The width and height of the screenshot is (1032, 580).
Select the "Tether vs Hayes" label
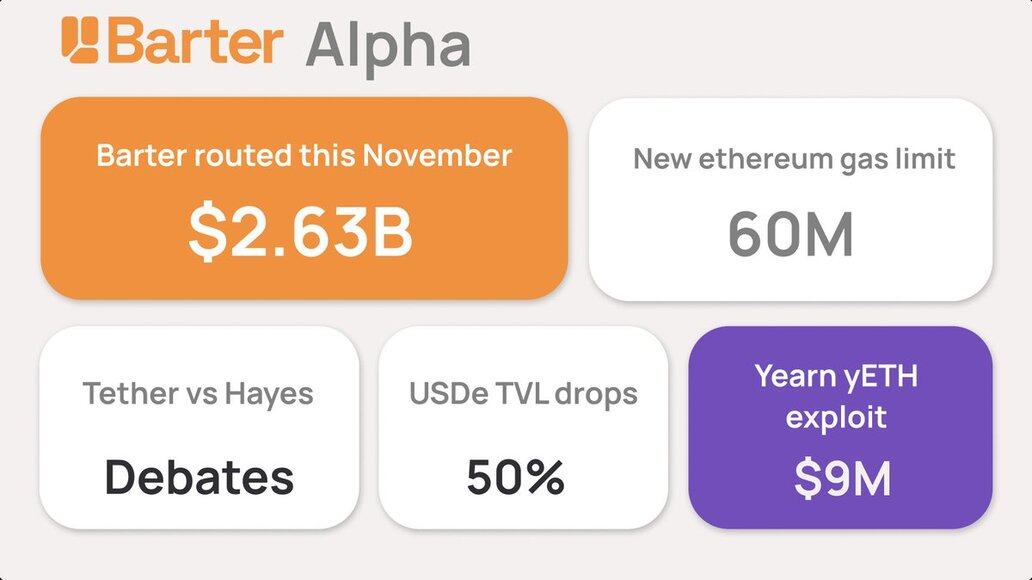198,393
